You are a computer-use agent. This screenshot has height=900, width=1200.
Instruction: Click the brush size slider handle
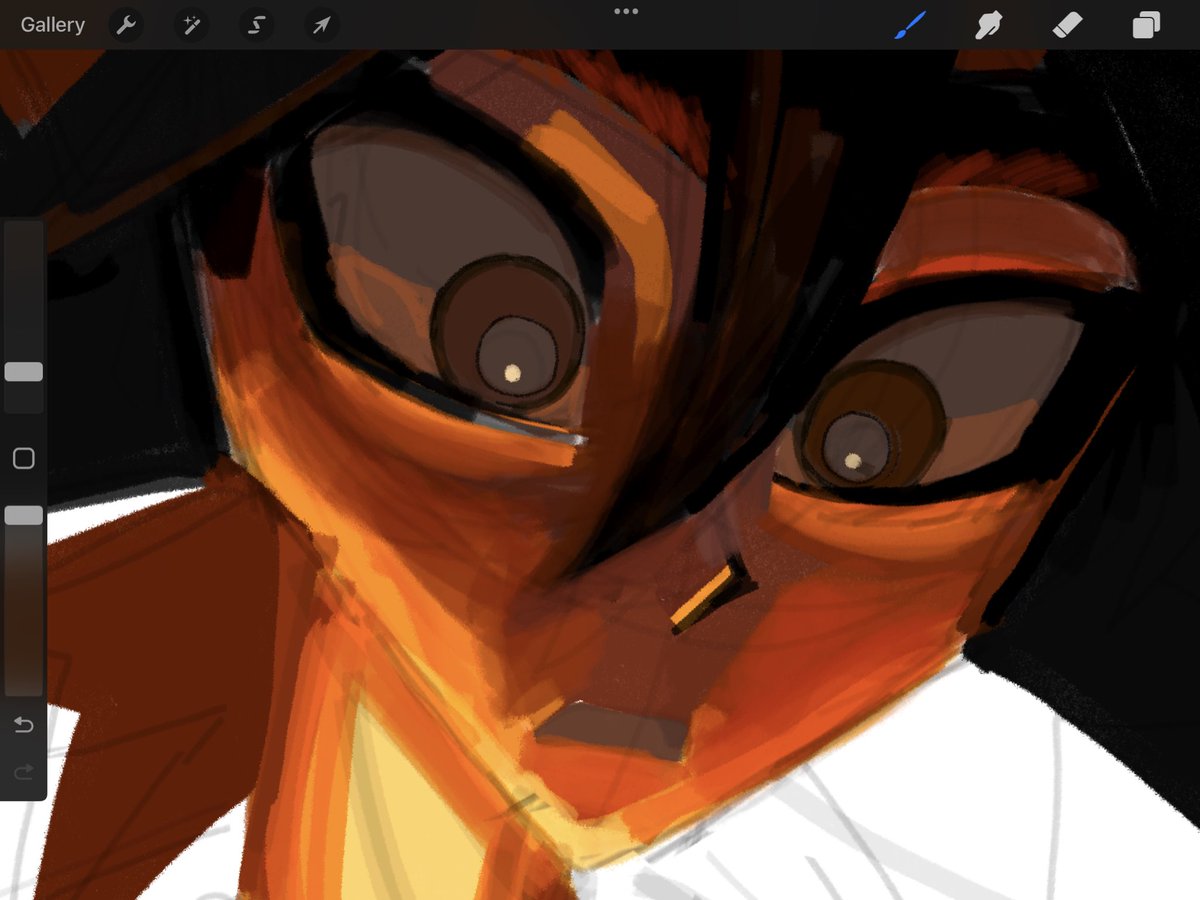pyautogui.click(x=24, y=372)
